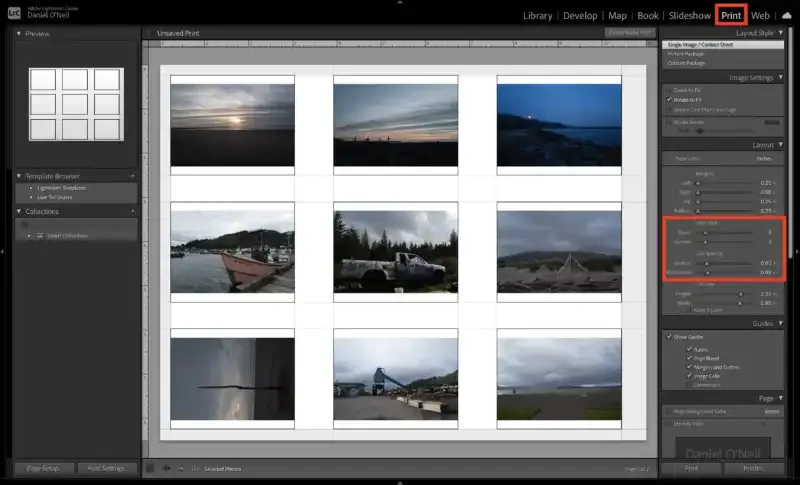Enable the Zoom to Fill checkbox
Viewport: 800px width, 485px height.
pyautogui.click(x=669, y=90)
